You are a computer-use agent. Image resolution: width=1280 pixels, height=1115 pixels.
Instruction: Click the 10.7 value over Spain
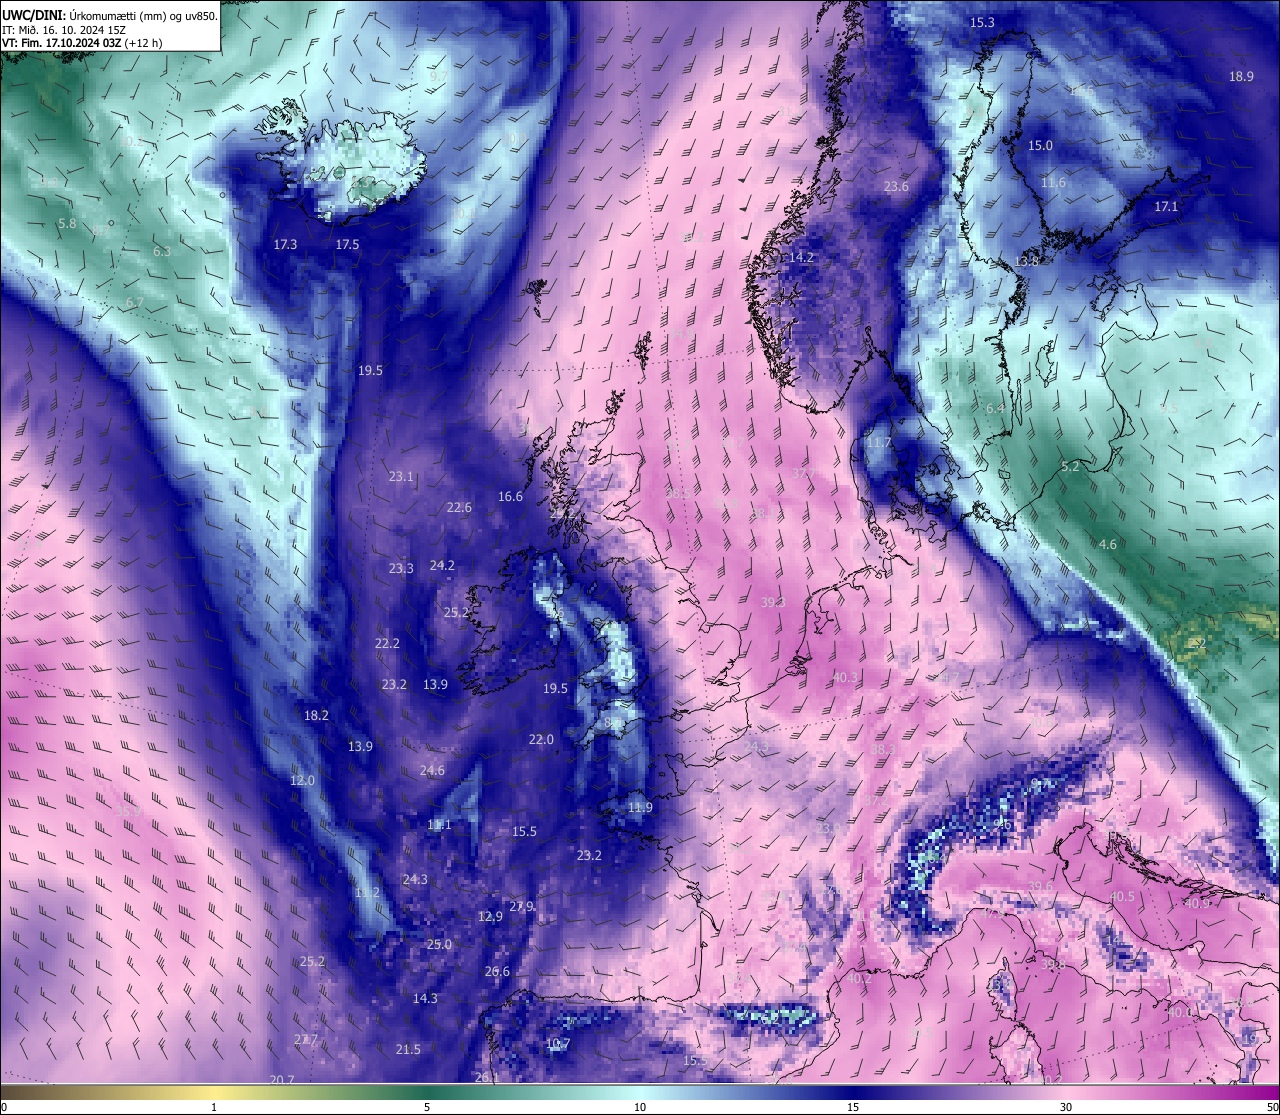[x=558, y=1044]
